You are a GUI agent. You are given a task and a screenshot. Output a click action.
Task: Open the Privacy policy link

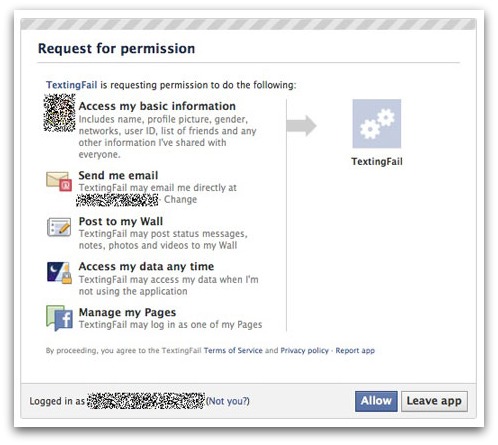pyautogui.click(x=304, y=350)
